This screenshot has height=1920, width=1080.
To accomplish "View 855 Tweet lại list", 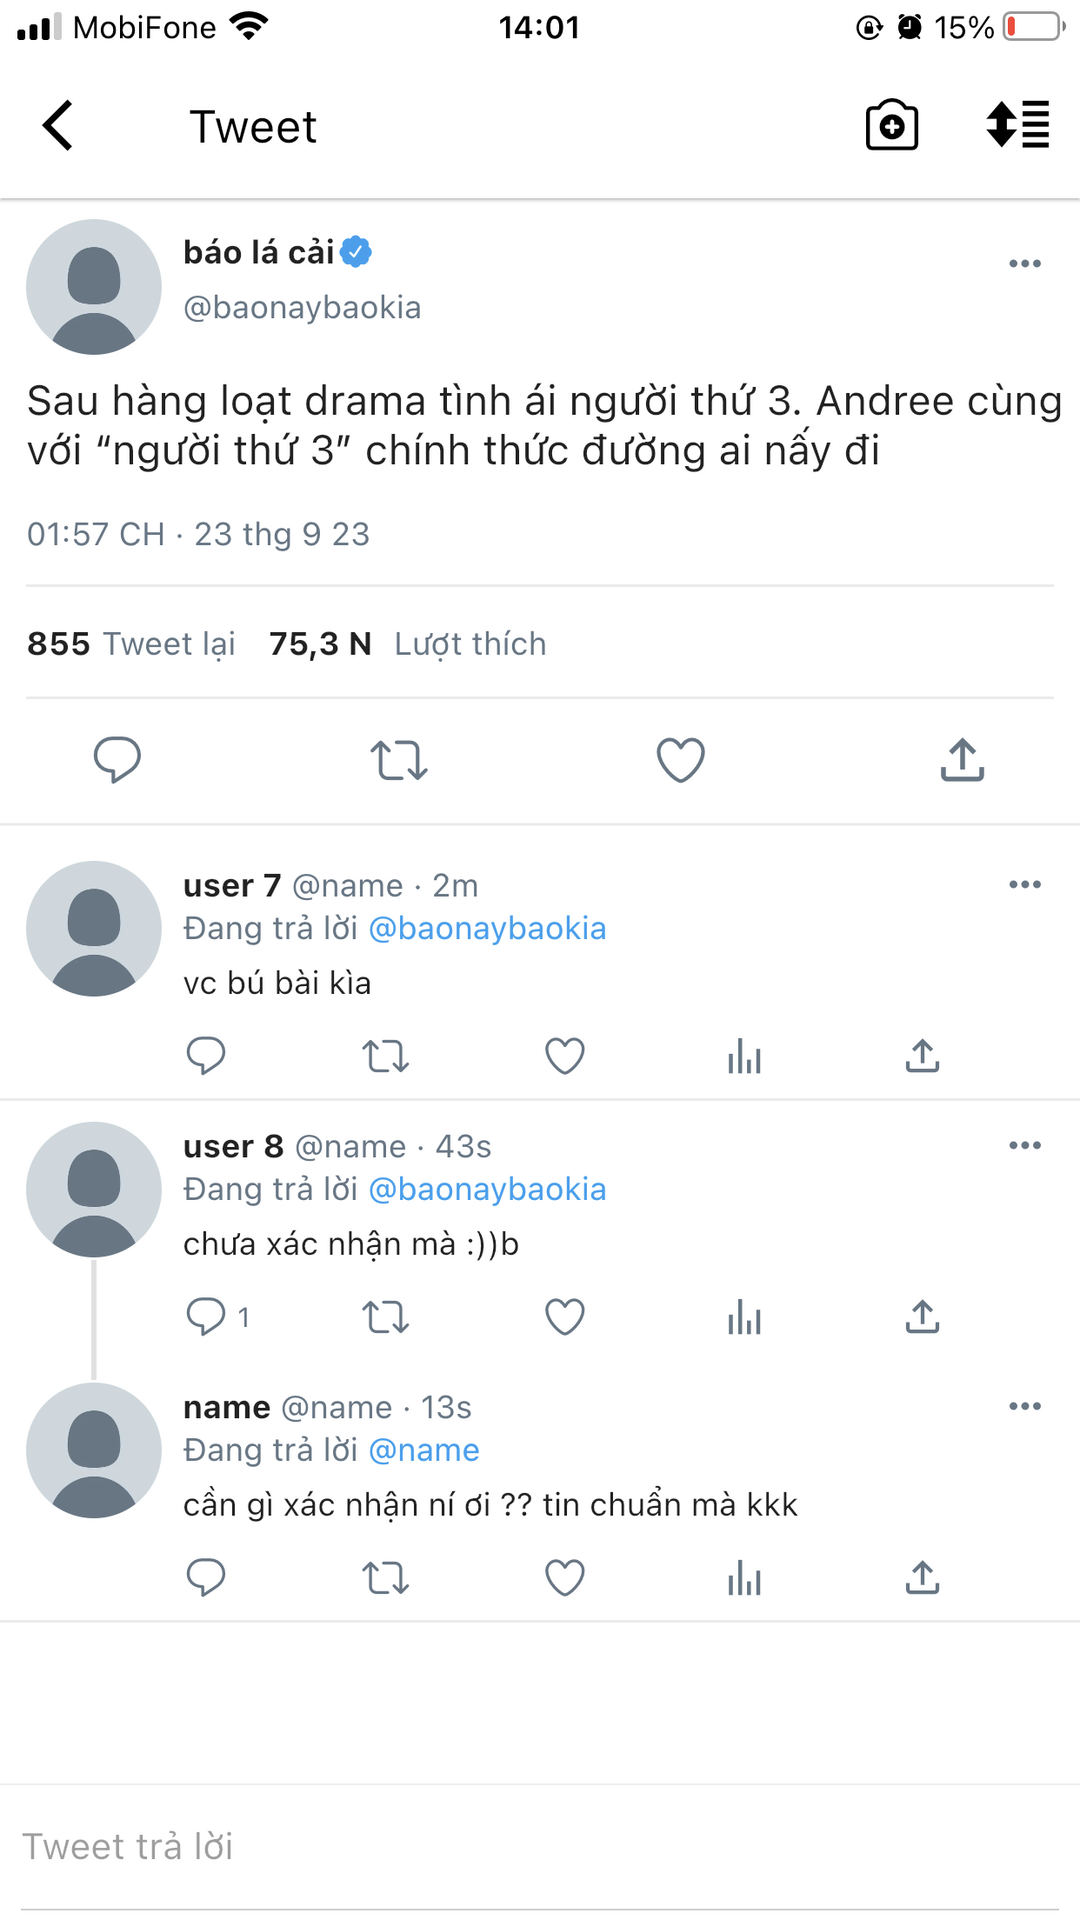I will click(x=131, y=644).
